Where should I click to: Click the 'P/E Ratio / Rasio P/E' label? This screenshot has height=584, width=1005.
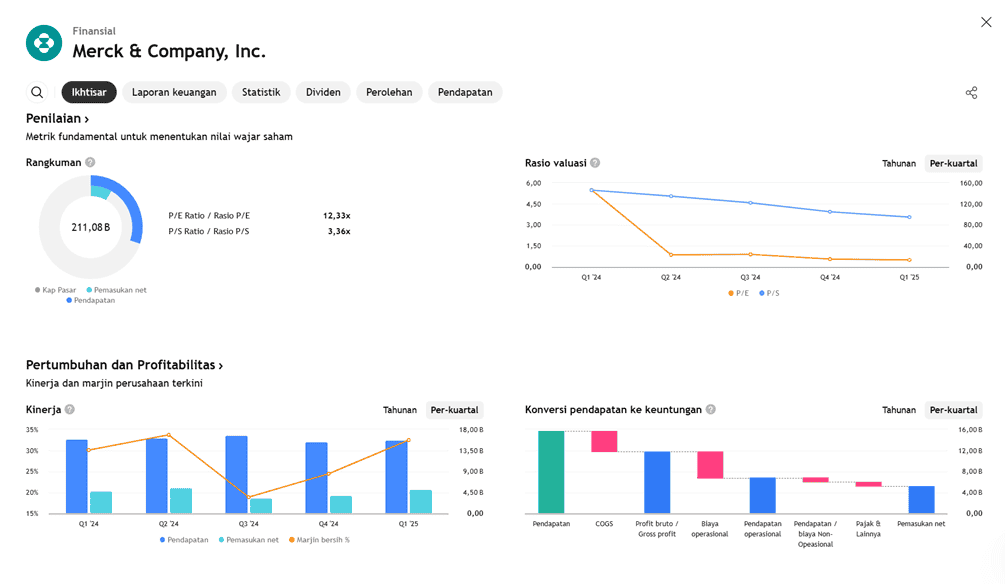[x=209, y=215]
